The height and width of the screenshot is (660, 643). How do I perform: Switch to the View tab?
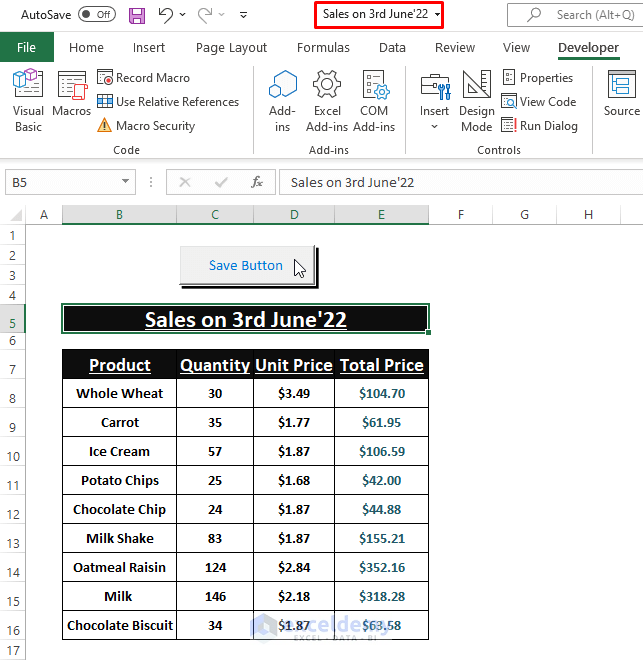(x=516, y=48)
